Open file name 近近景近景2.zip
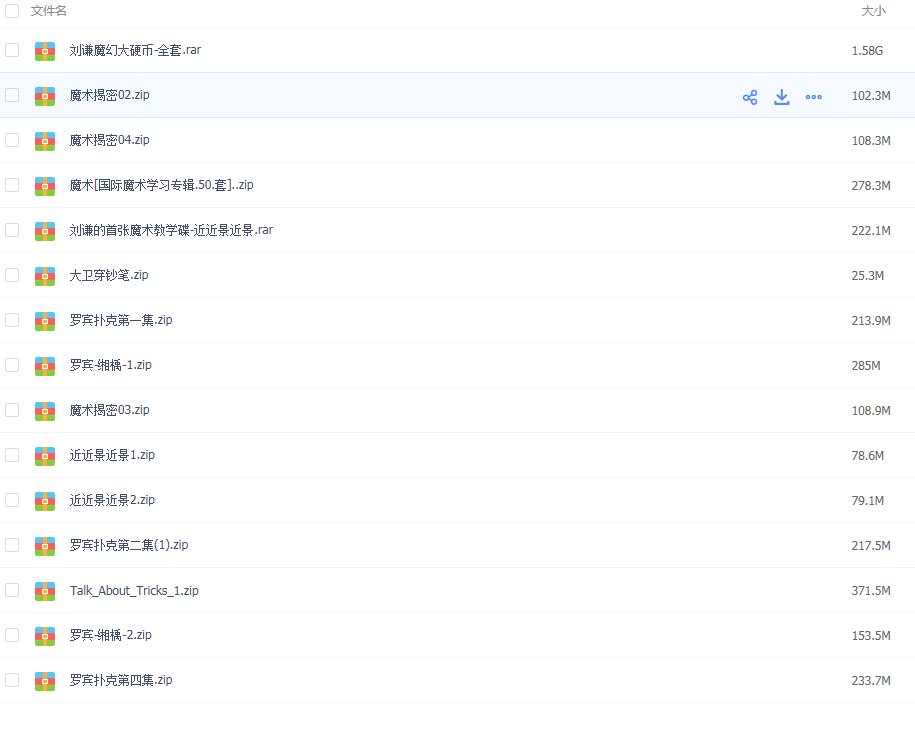This screenshot has height=732, width=915. coord(112,500)
